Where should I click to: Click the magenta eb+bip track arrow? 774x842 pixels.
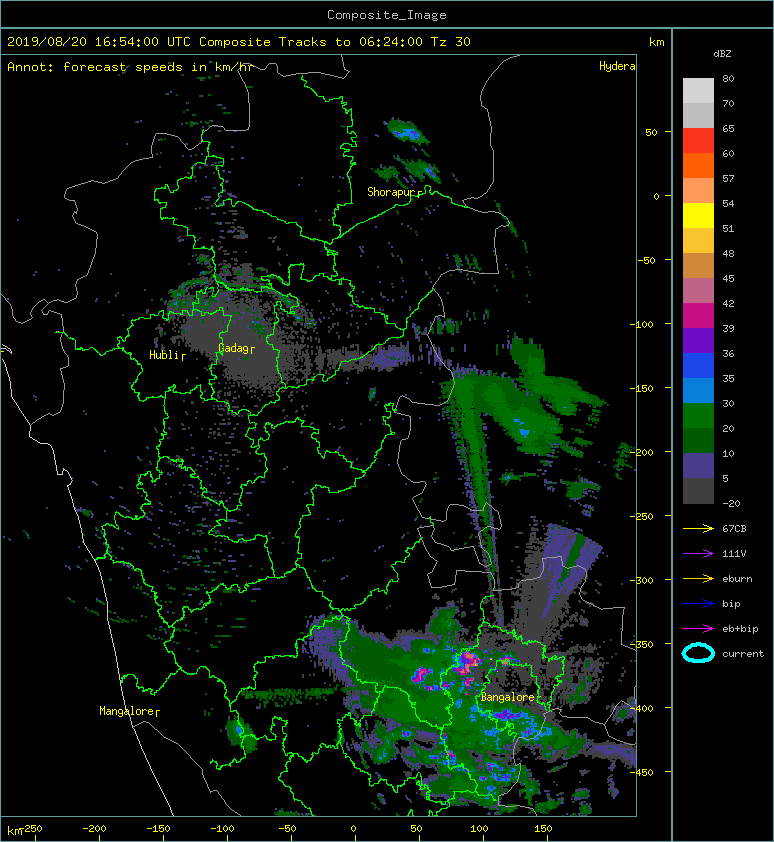click(x=698, y=628)
